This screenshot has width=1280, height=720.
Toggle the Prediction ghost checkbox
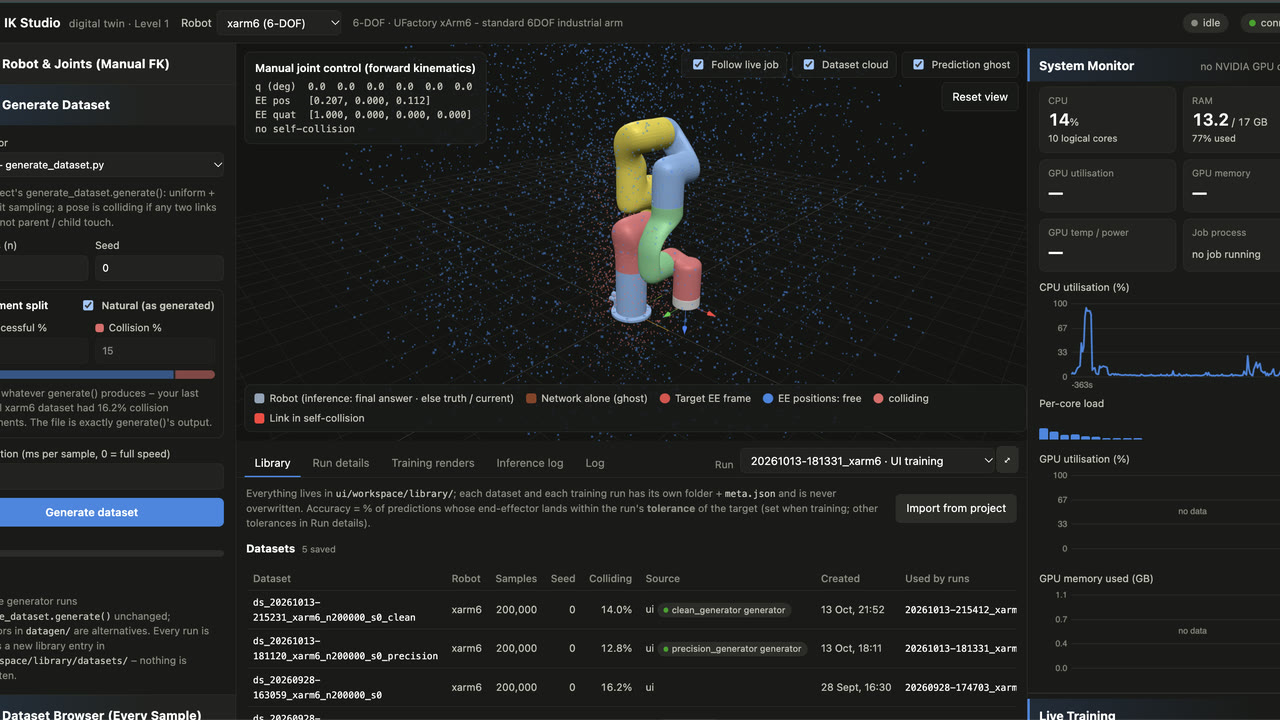tap(919, 65)
